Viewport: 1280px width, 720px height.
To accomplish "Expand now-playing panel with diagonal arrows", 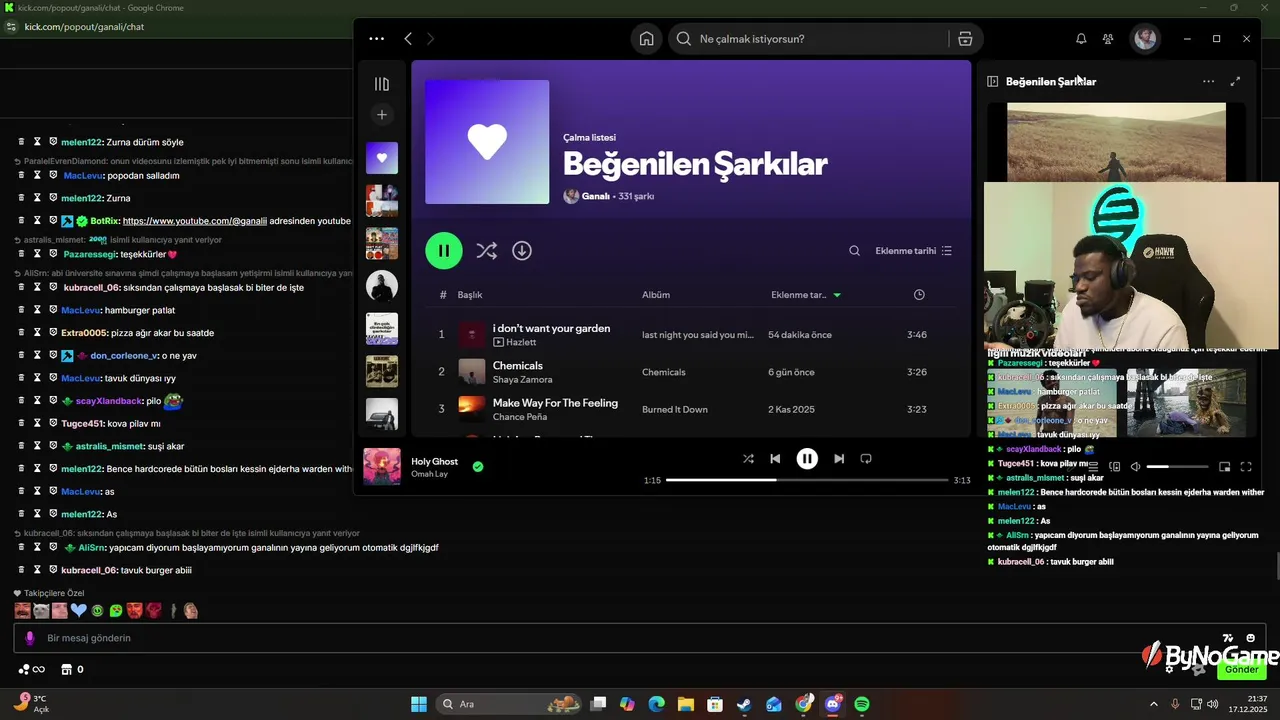I will (1235, 82).
